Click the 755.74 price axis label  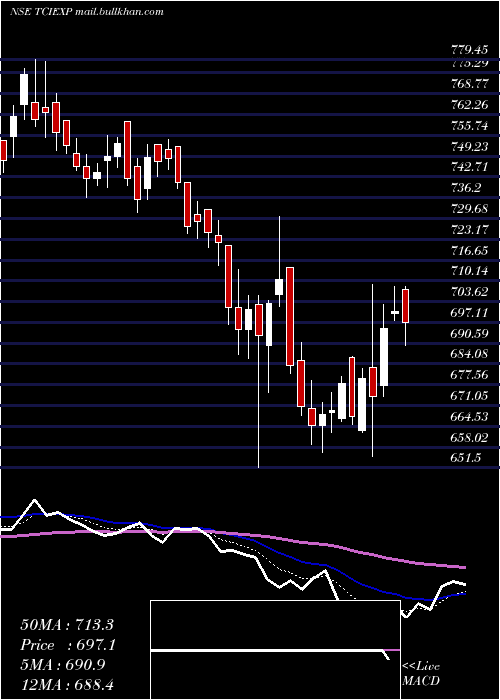click(x=469, y=125)
